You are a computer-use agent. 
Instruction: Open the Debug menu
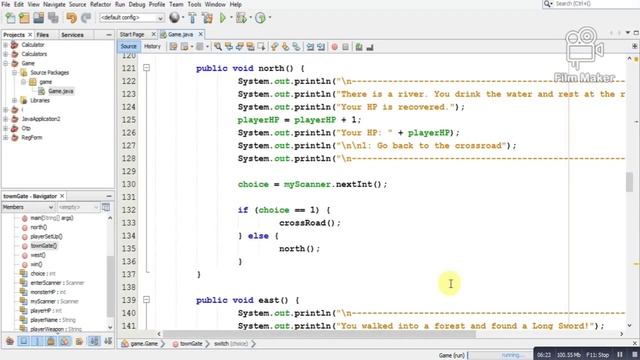137,4
